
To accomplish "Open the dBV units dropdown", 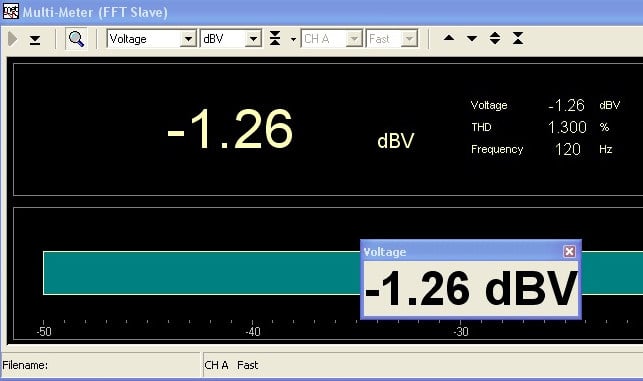I will pos(230,39).
